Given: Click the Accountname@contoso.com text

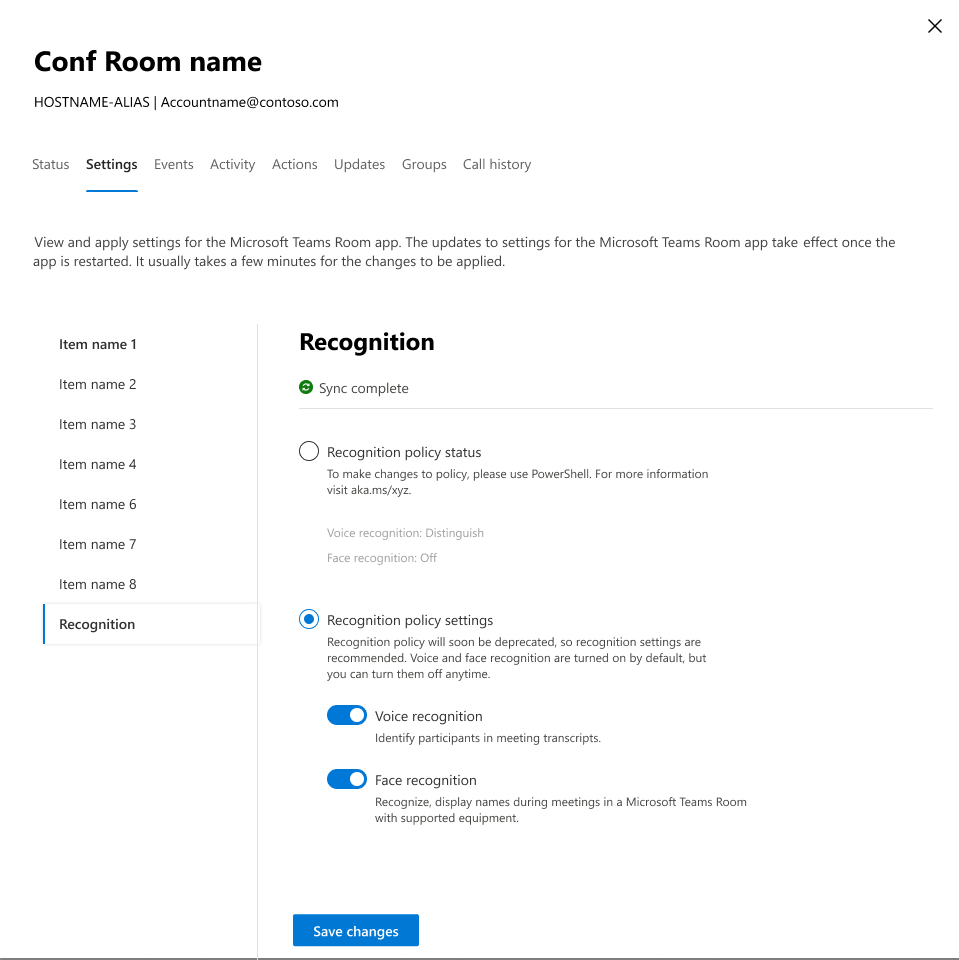Looking at the screenshot, I should click(x=250, y=102).
